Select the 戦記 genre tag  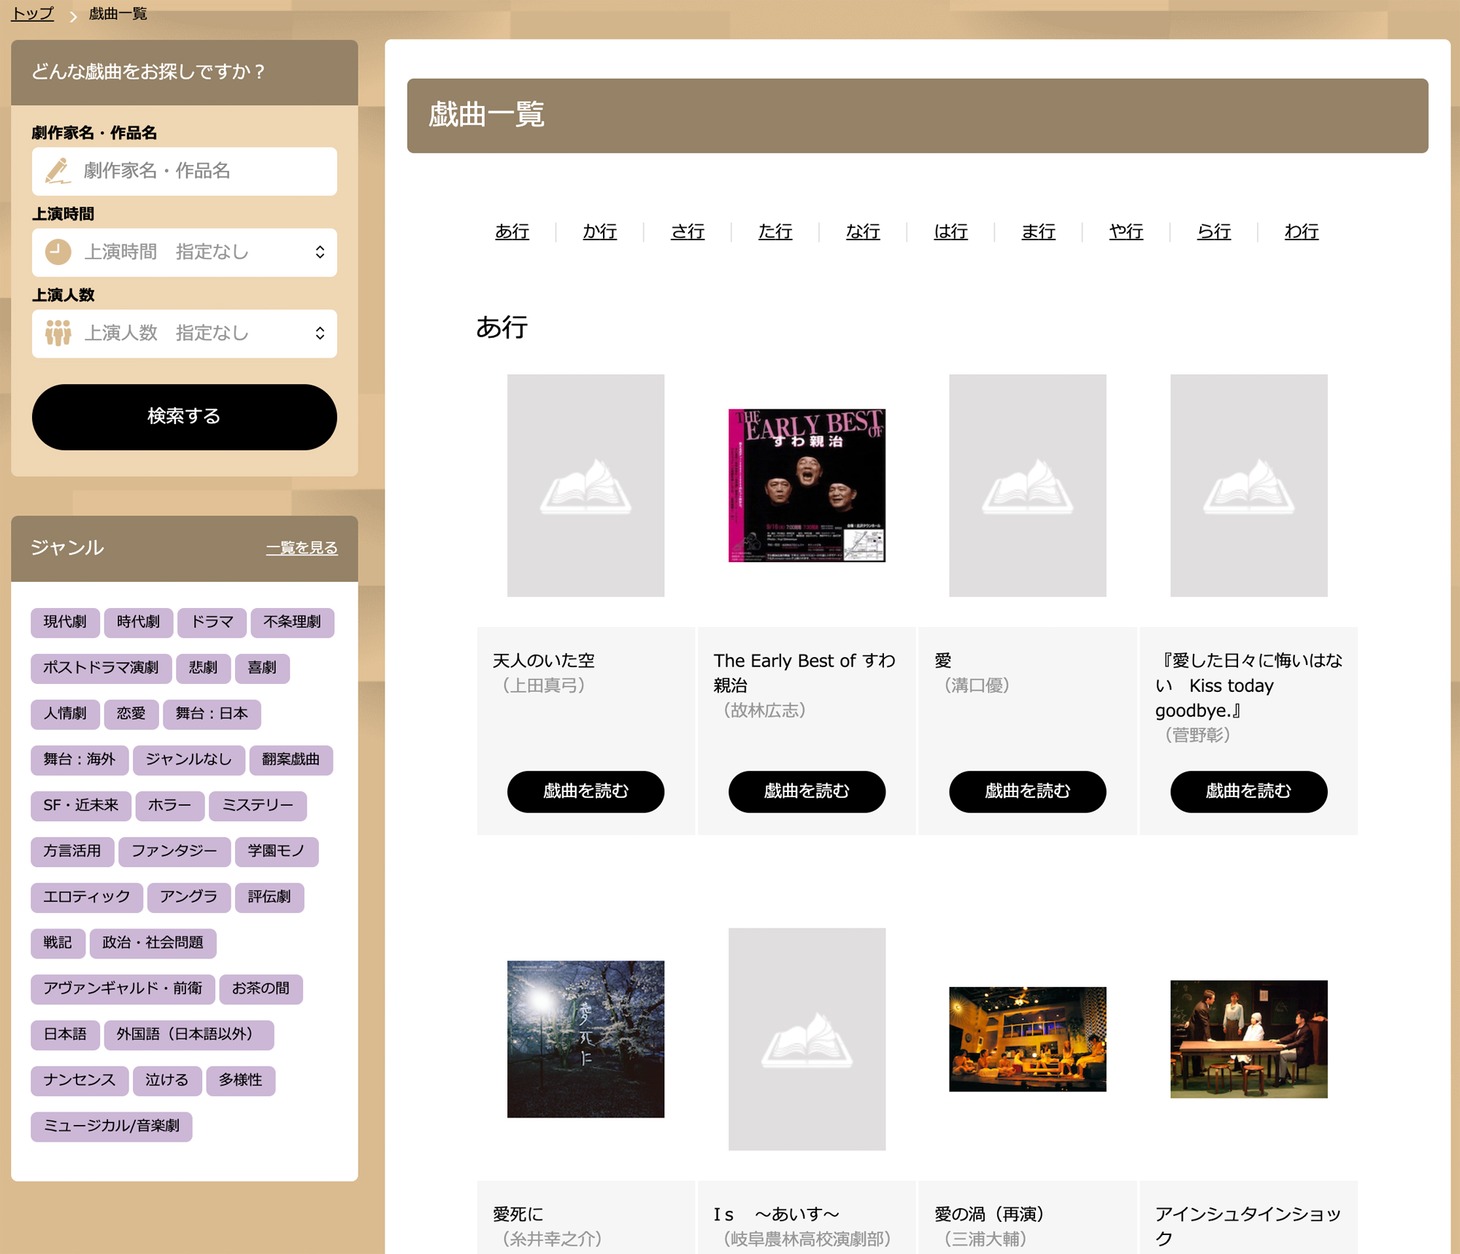tap(58, 943)
